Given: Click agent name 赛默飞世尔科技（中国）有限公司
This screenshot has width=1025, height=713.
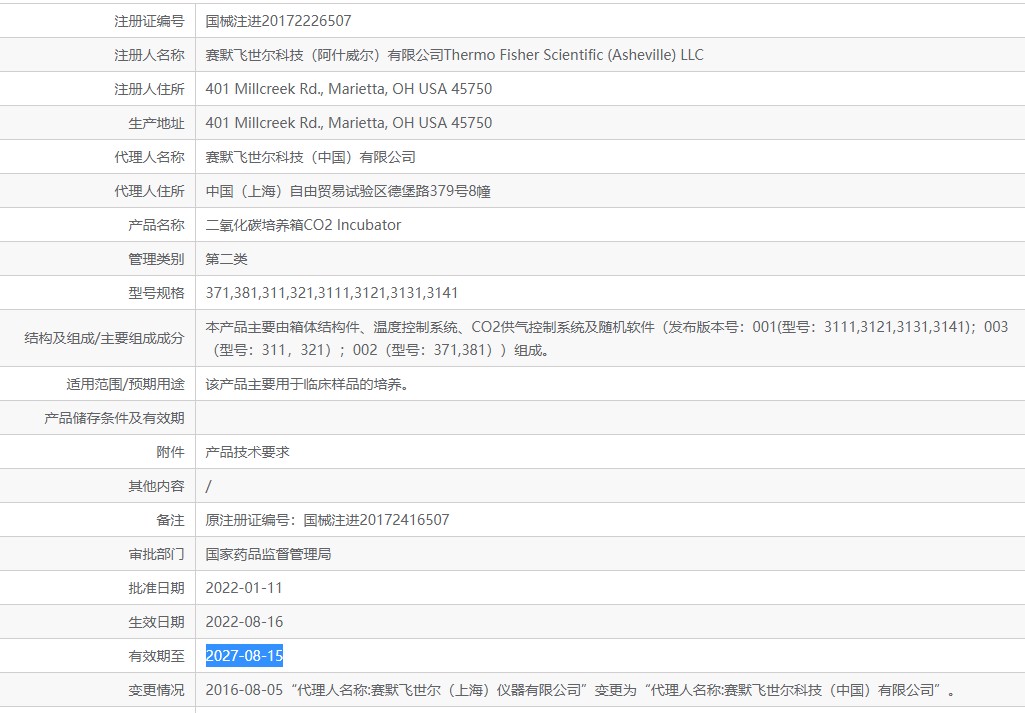Looking at the screenshot, I should 311,157.
